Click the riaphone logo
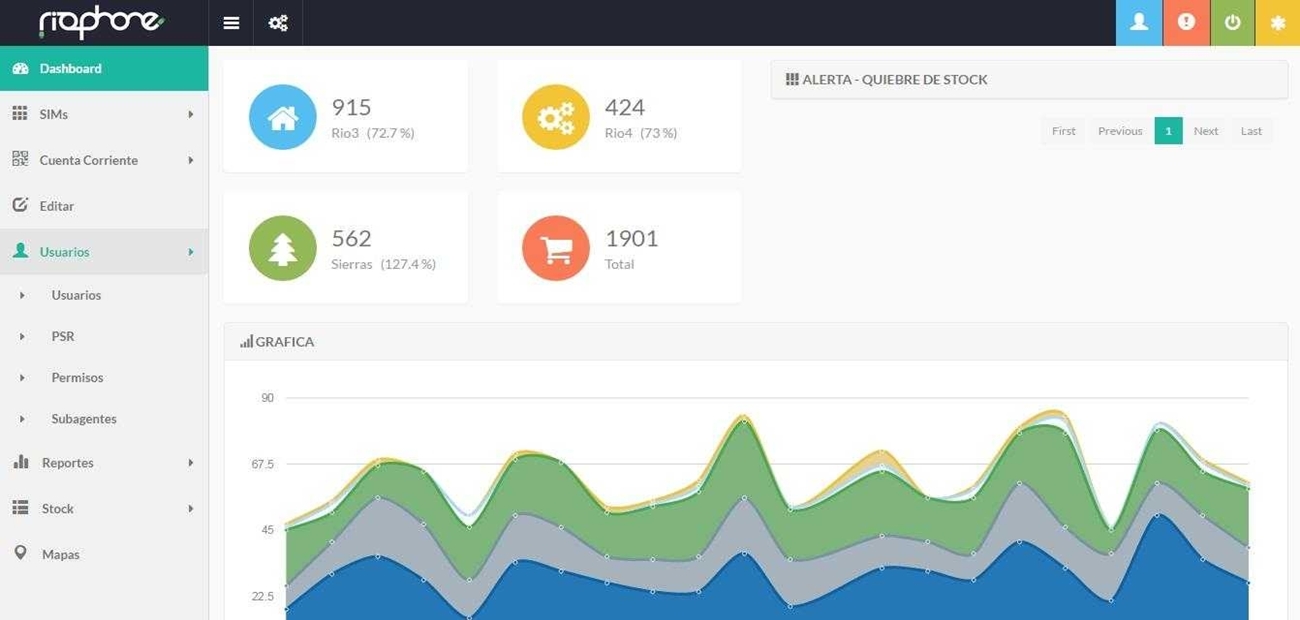The height and width of the screenshot is (620, 1300). [102, 22]
